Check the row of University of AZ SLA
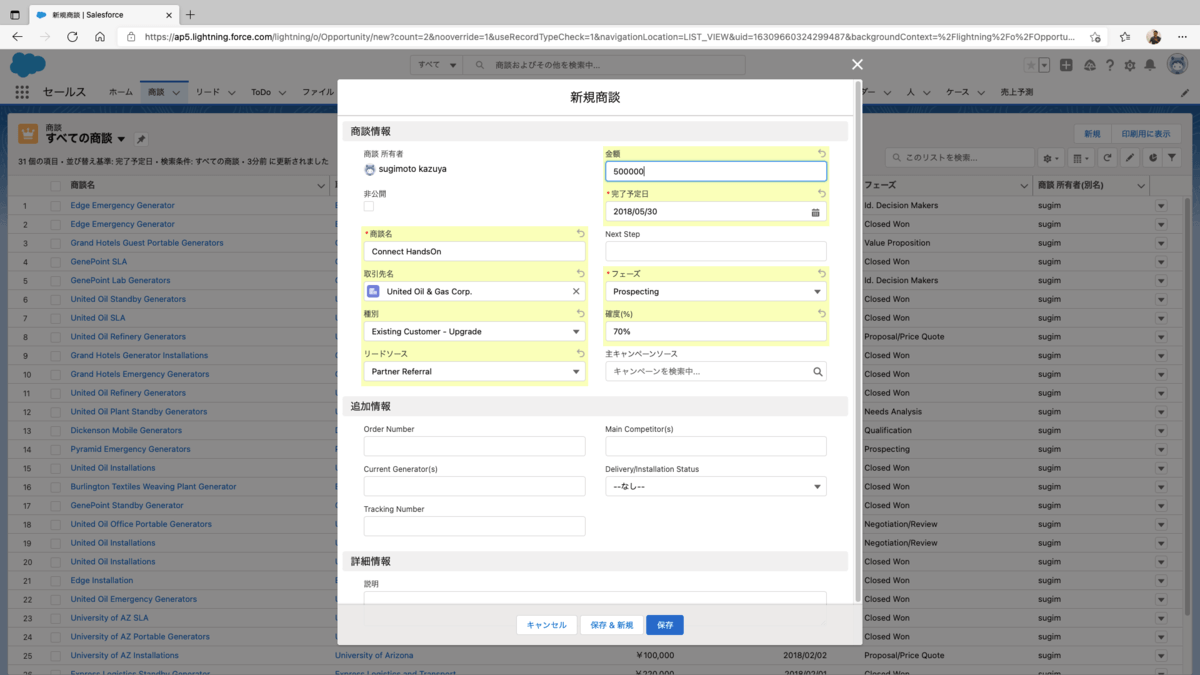Screen dimensions: 1200x675 coord(56,618)
